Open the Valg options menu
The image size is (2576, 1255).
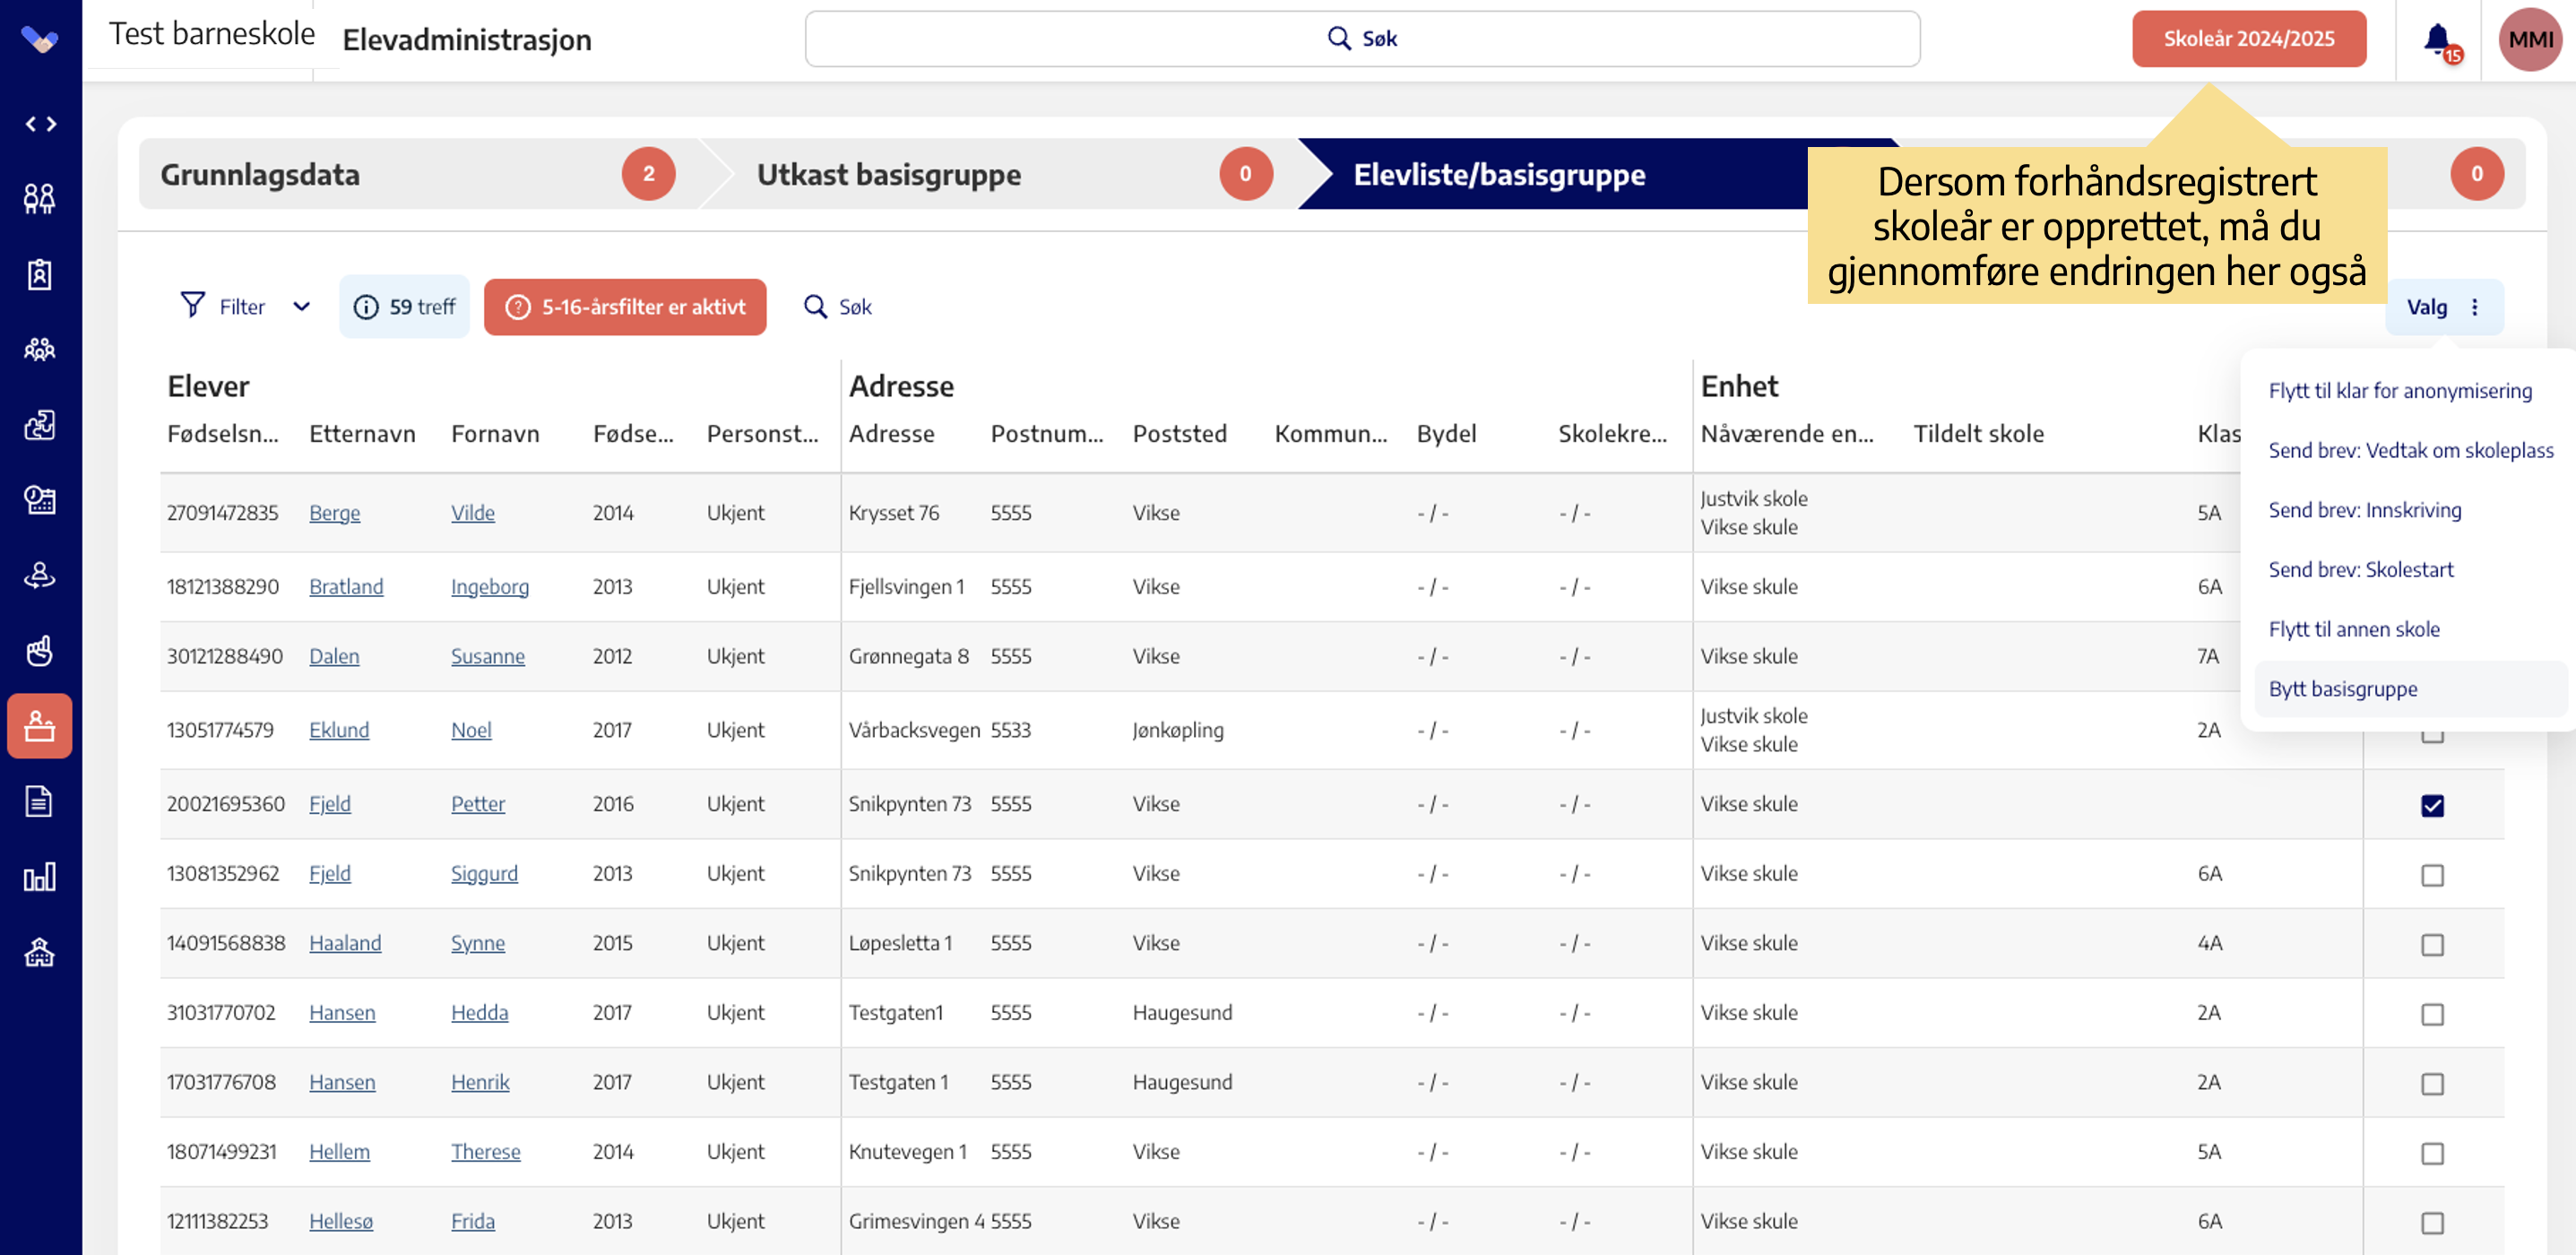tap(2444, 307)
